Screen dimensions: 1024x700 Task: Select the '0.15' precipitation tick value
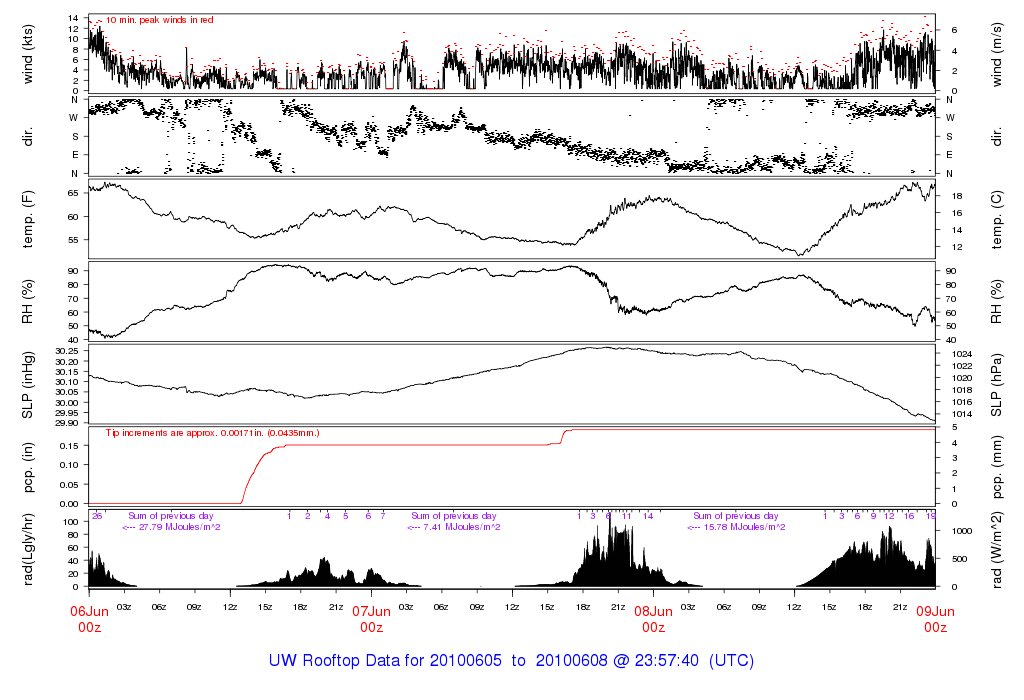[x=69, y=445]
